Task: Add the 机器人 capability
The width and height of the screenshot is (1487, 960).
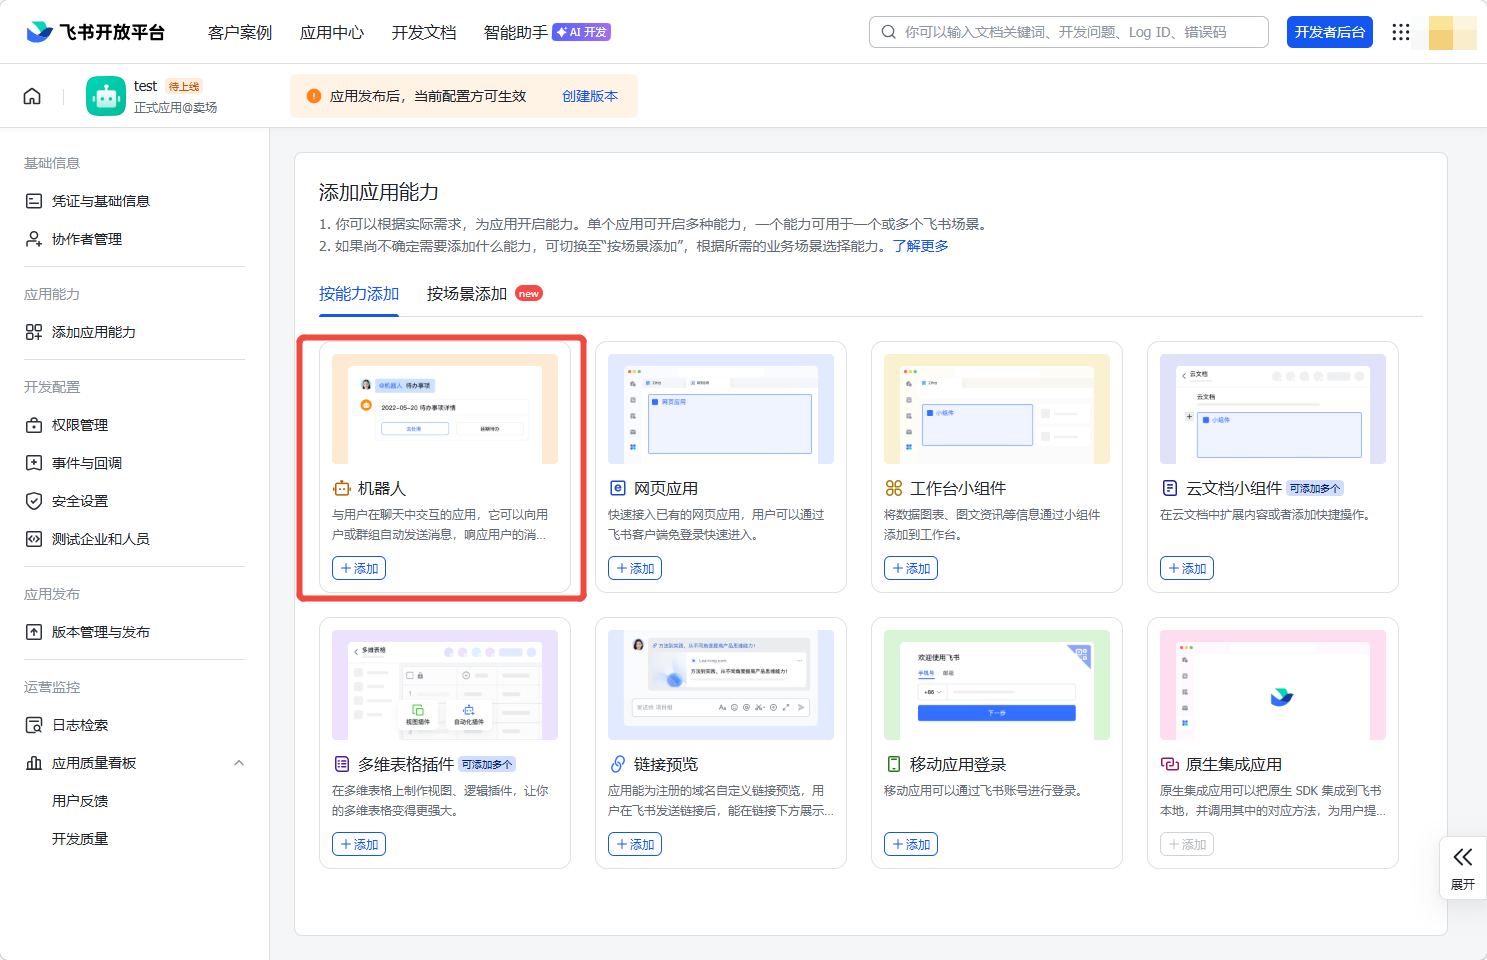Action: [359, 568]
